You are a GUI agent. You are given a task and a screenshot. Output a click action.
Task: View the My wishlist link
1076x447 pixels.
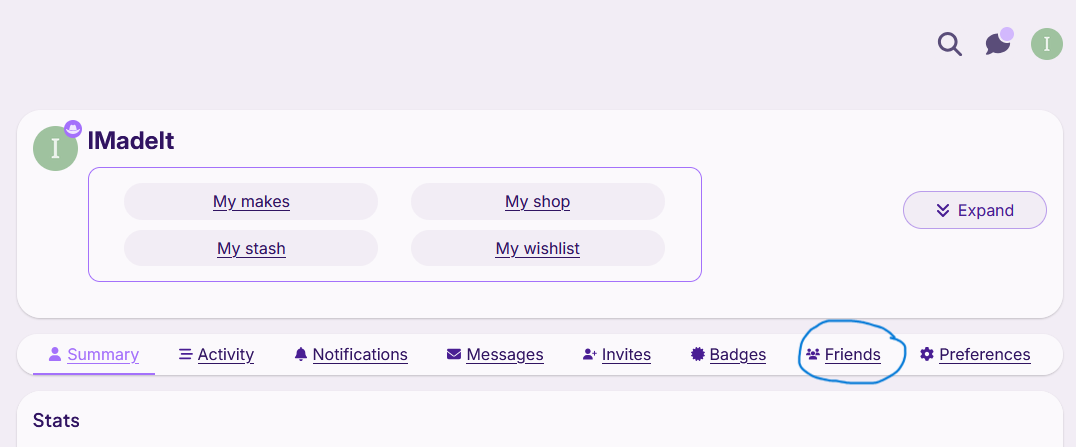click(537, 248)
